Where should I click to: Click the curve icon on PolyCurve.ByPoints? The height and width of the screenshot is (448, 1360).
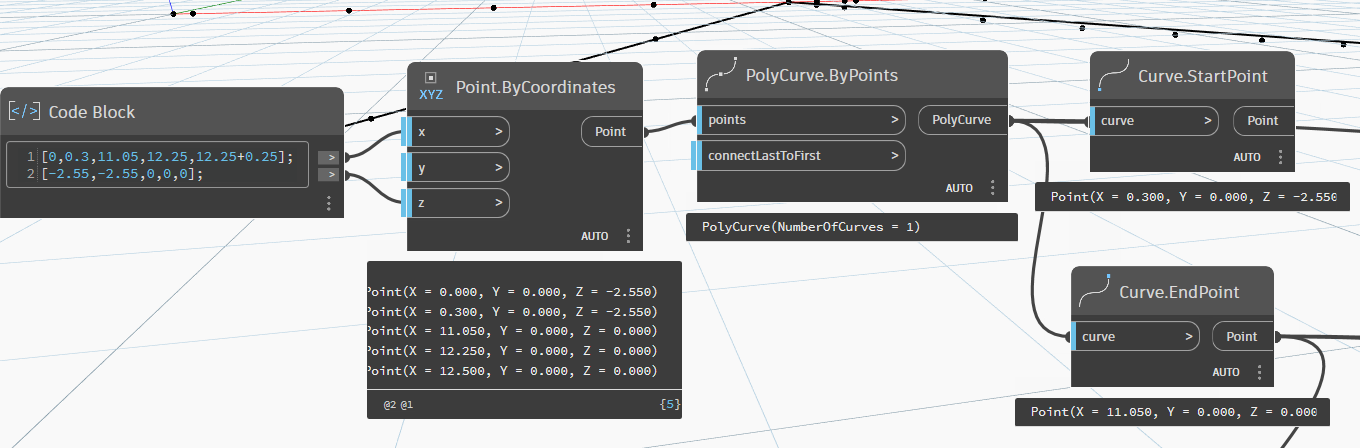click(x=720, y=75)
